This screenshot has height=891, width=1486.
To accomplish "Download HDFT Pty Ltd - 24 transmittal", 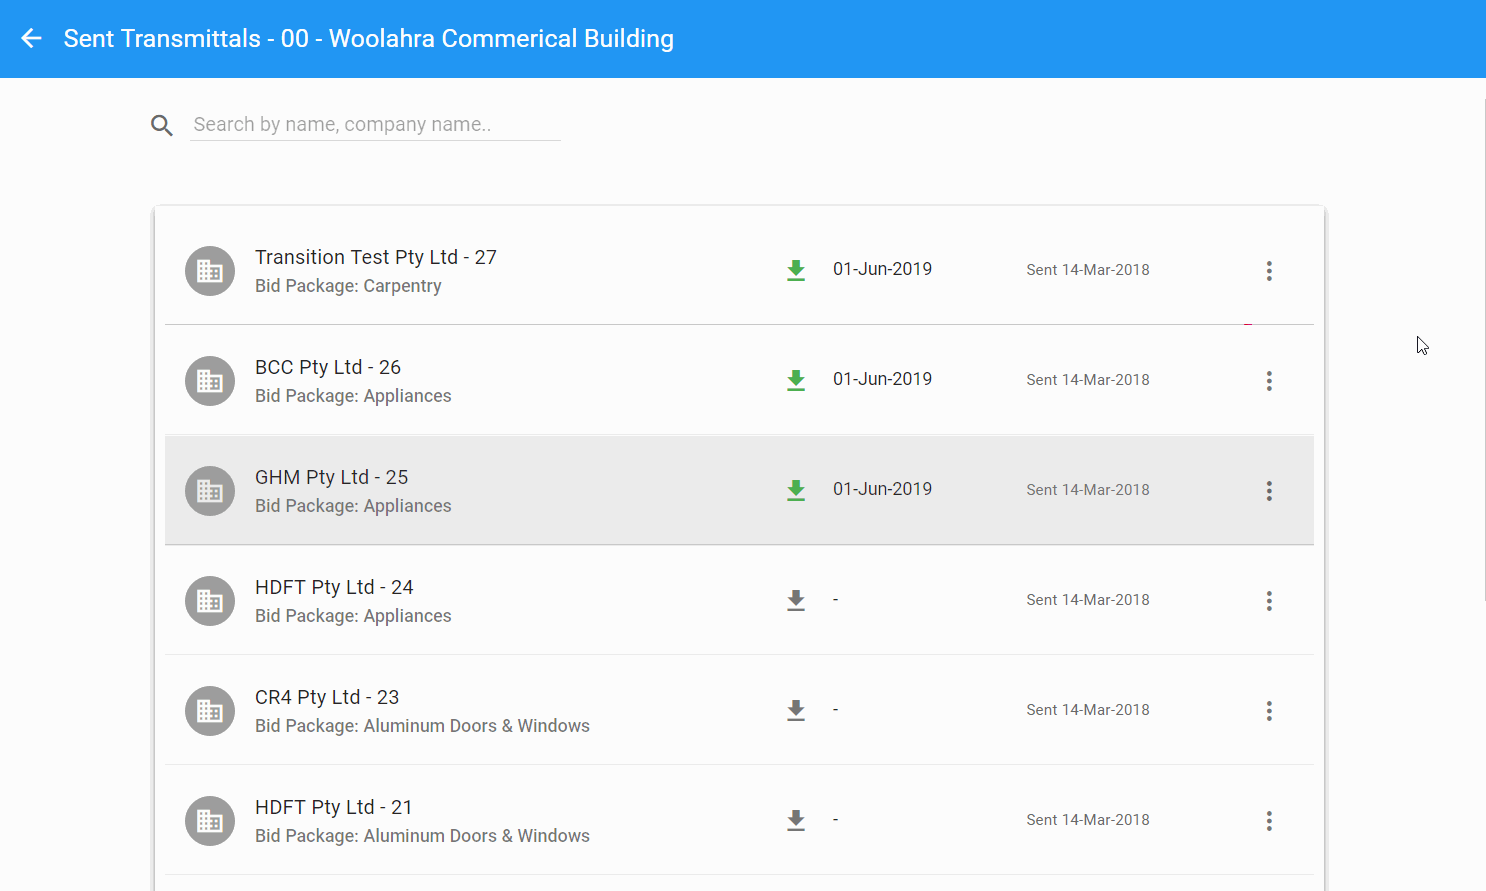I will click(x=796, y=600).
